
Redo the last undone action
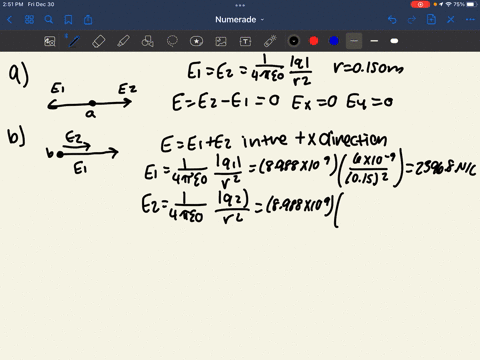412,20
